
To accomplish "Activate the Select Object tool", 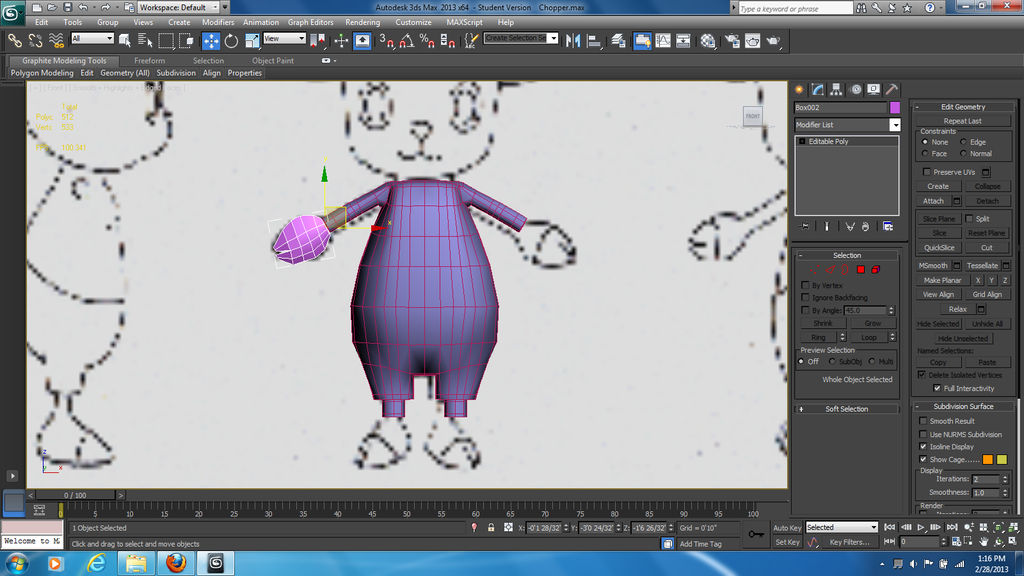I will click(125, 40).
